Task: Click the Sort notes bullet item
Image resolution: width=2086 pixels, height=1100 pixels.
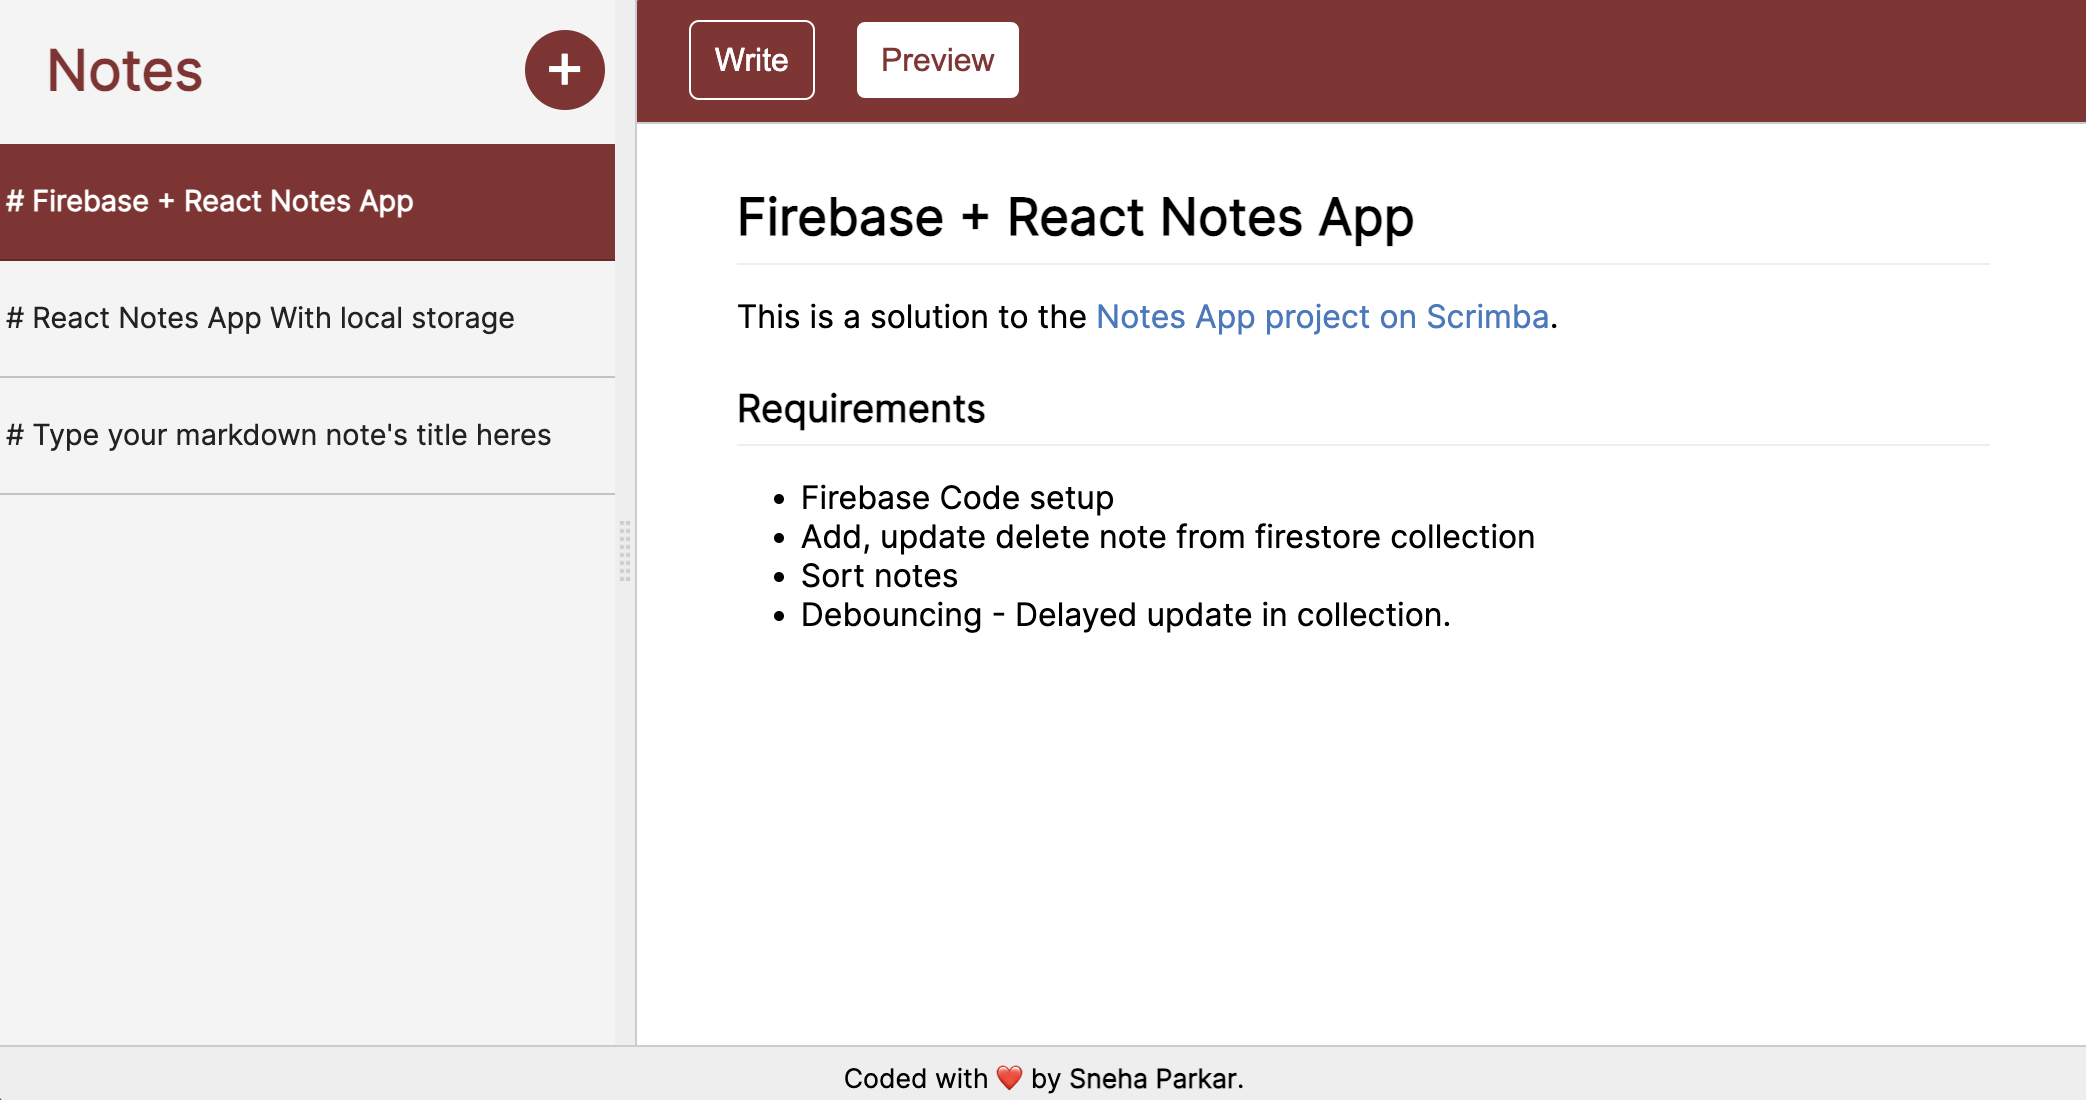Action: (x=879, y=576)
